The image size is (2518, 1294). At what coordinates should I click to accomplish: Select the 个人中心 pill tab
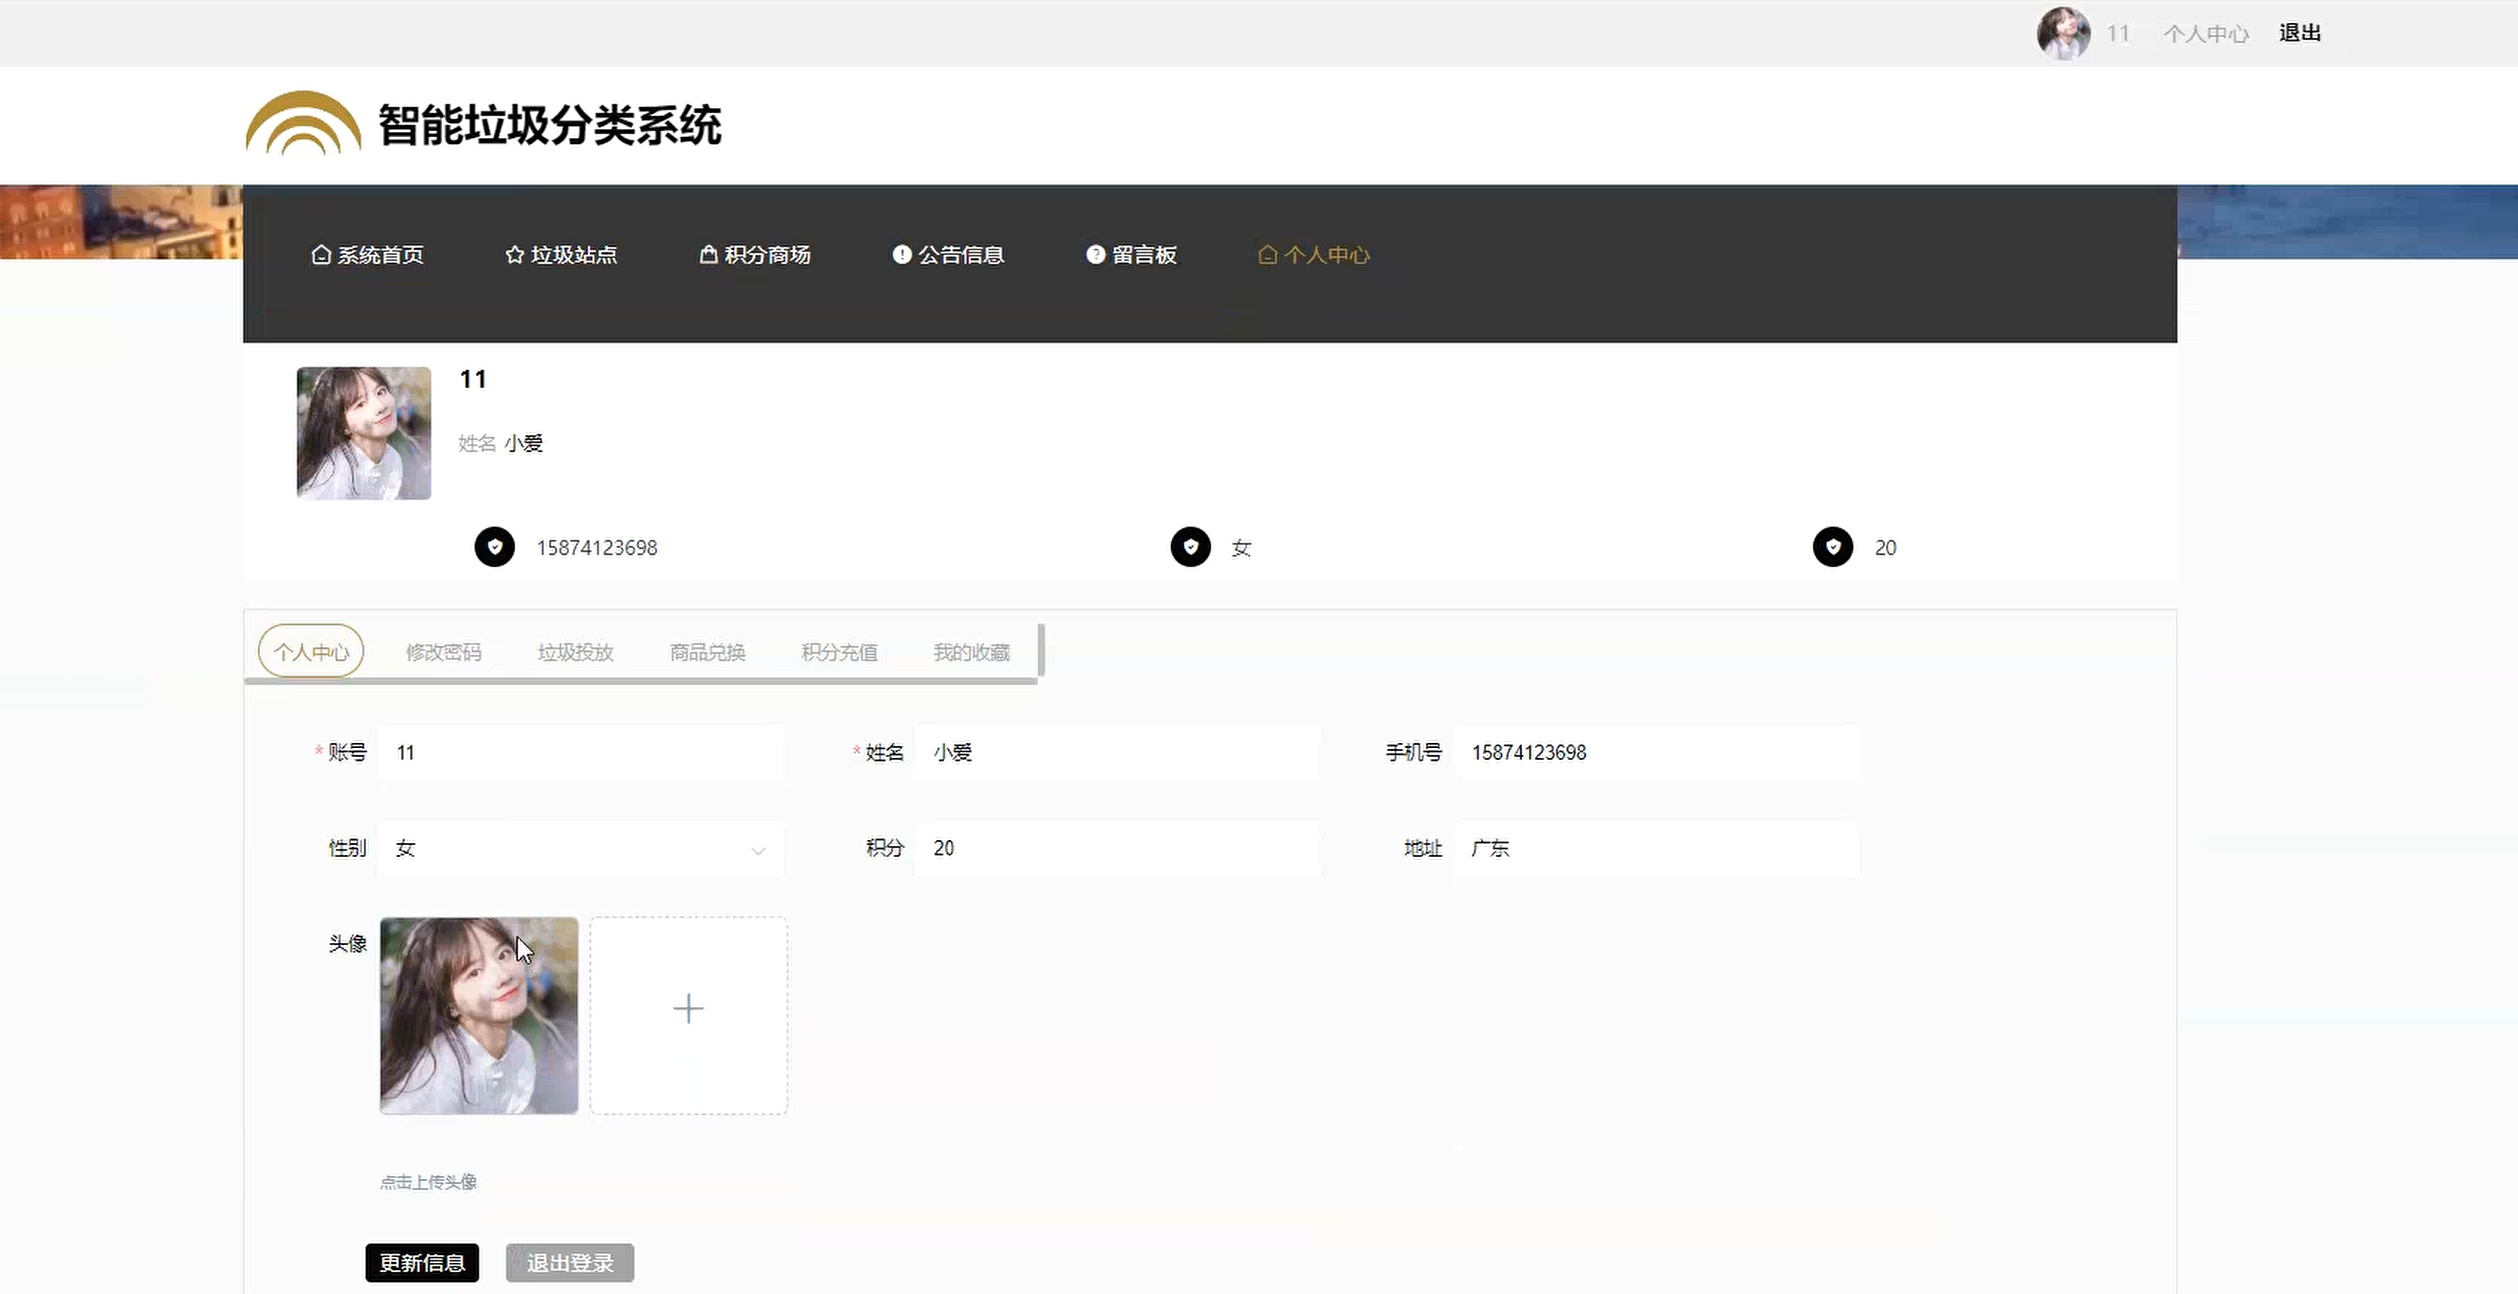[311, 652]
